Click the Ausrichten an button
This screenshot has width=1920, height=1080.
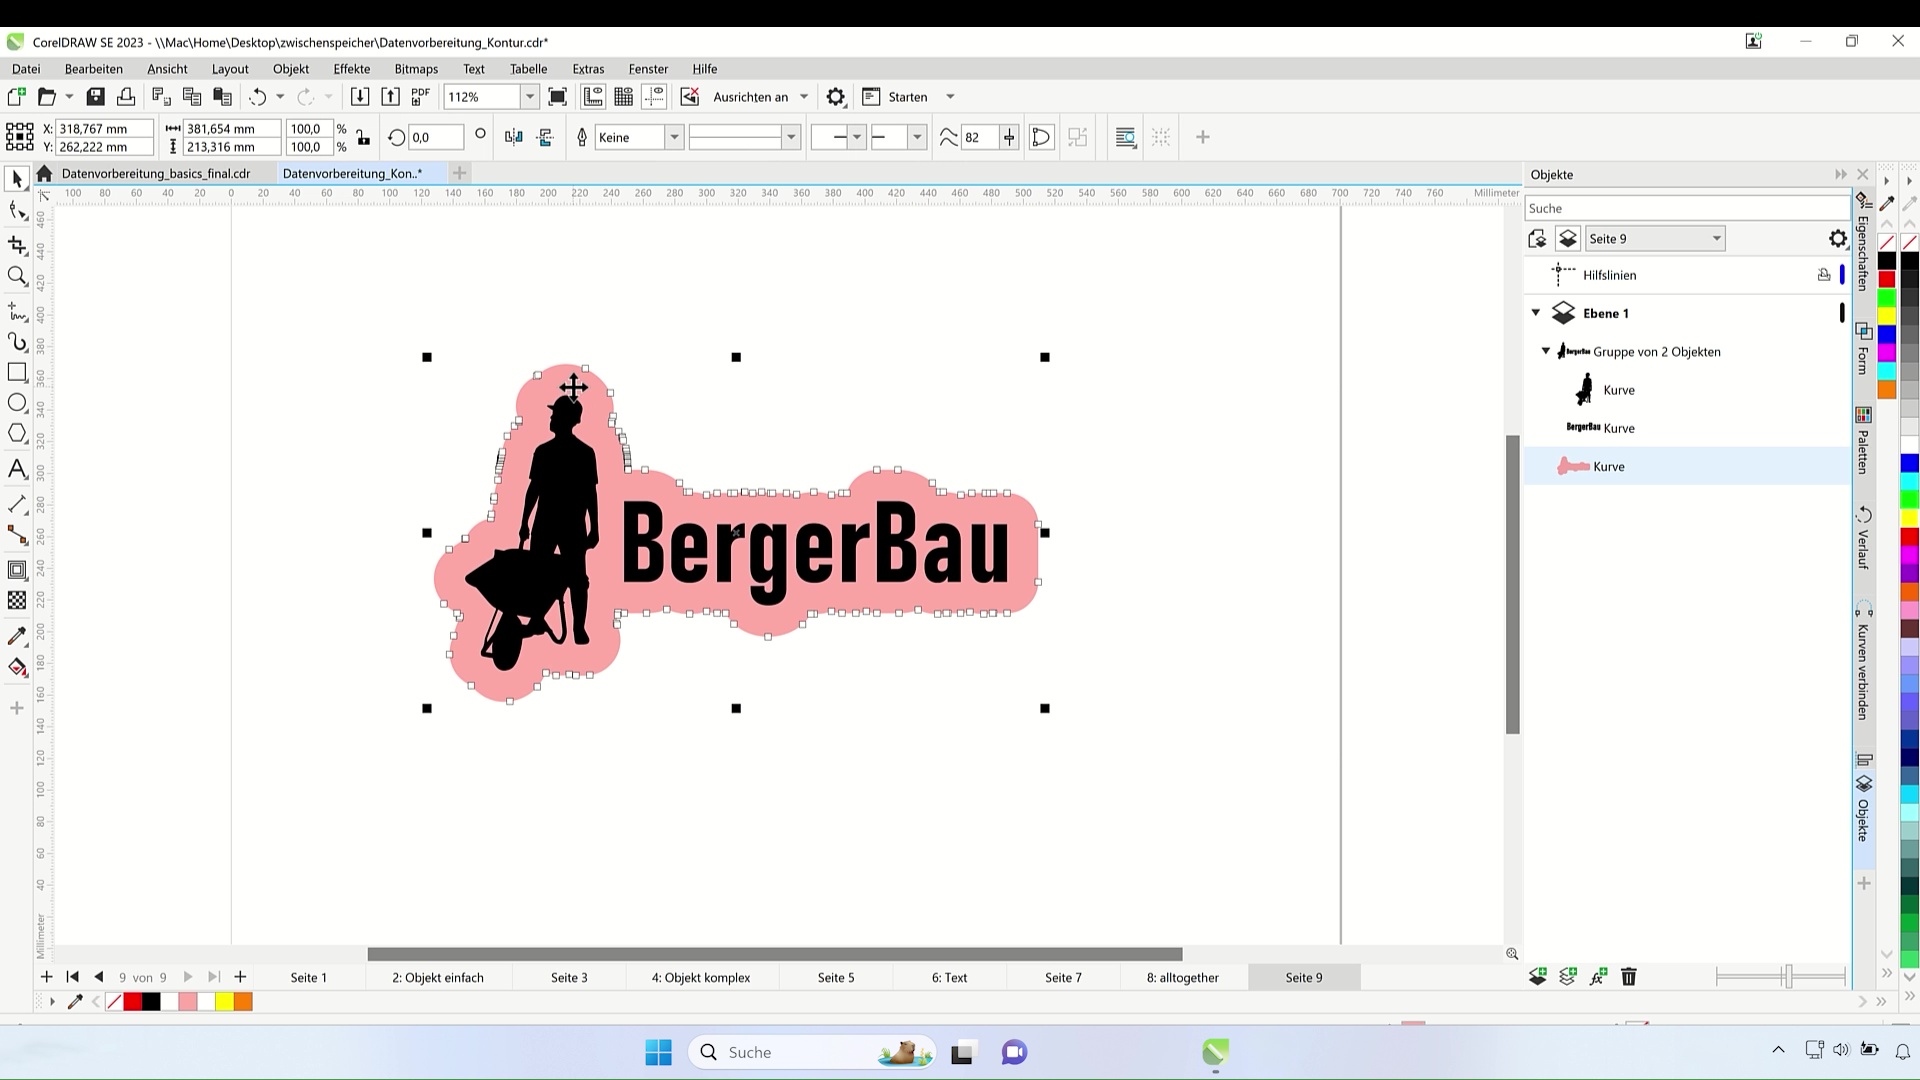tap(750, 97)
